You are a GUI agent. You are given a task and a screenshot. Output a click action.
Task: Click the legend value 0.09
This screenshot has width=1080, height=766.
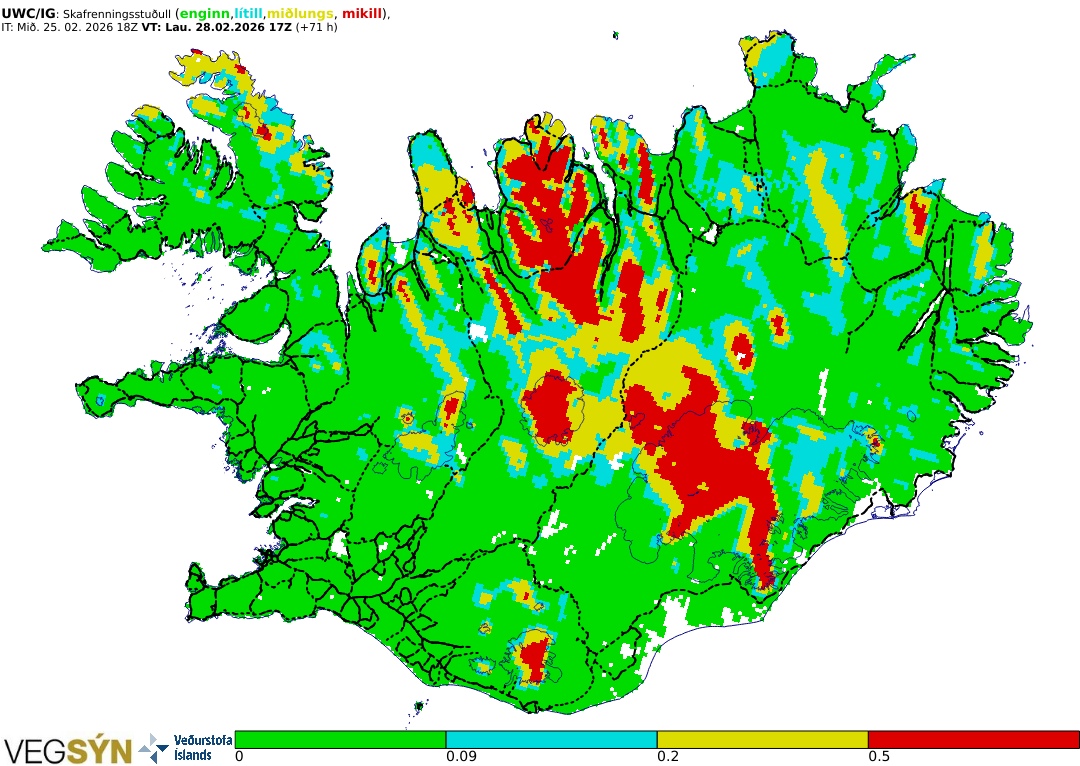click(x=460, y=757)
